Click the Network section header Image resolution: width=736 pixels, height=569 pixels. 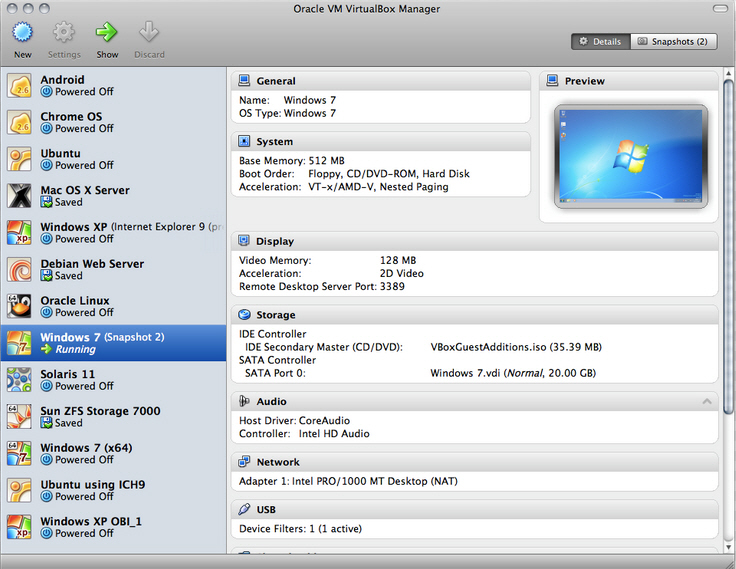[x=277, y=462]
